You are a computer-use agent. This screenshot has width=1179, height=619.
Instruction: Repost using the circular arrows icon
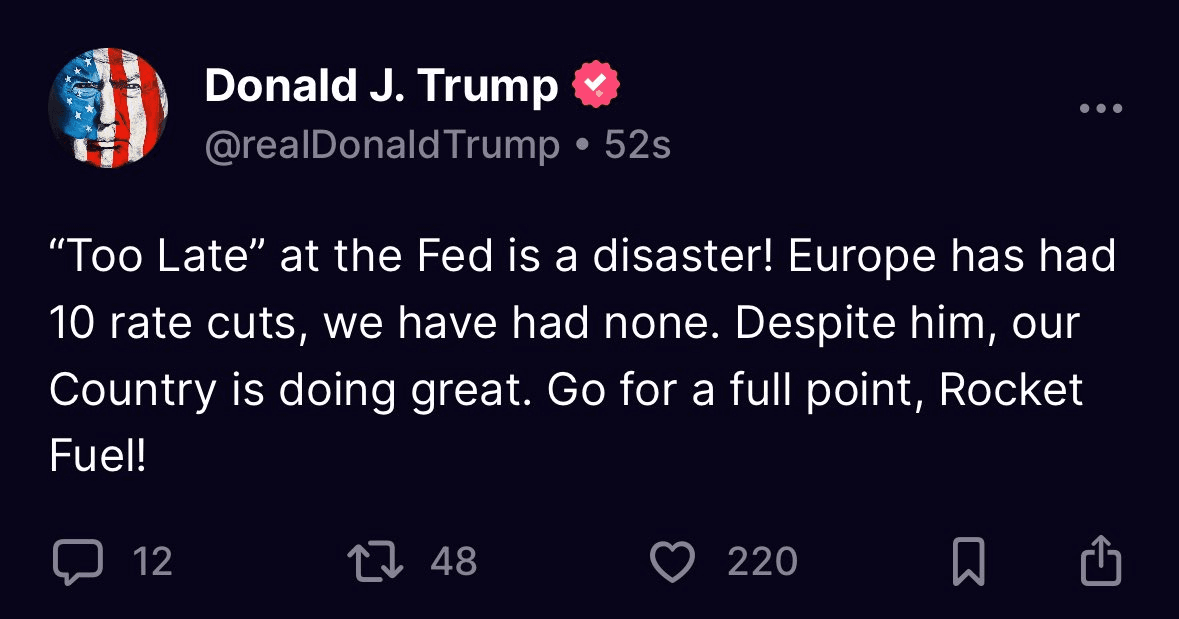(375, 562)
